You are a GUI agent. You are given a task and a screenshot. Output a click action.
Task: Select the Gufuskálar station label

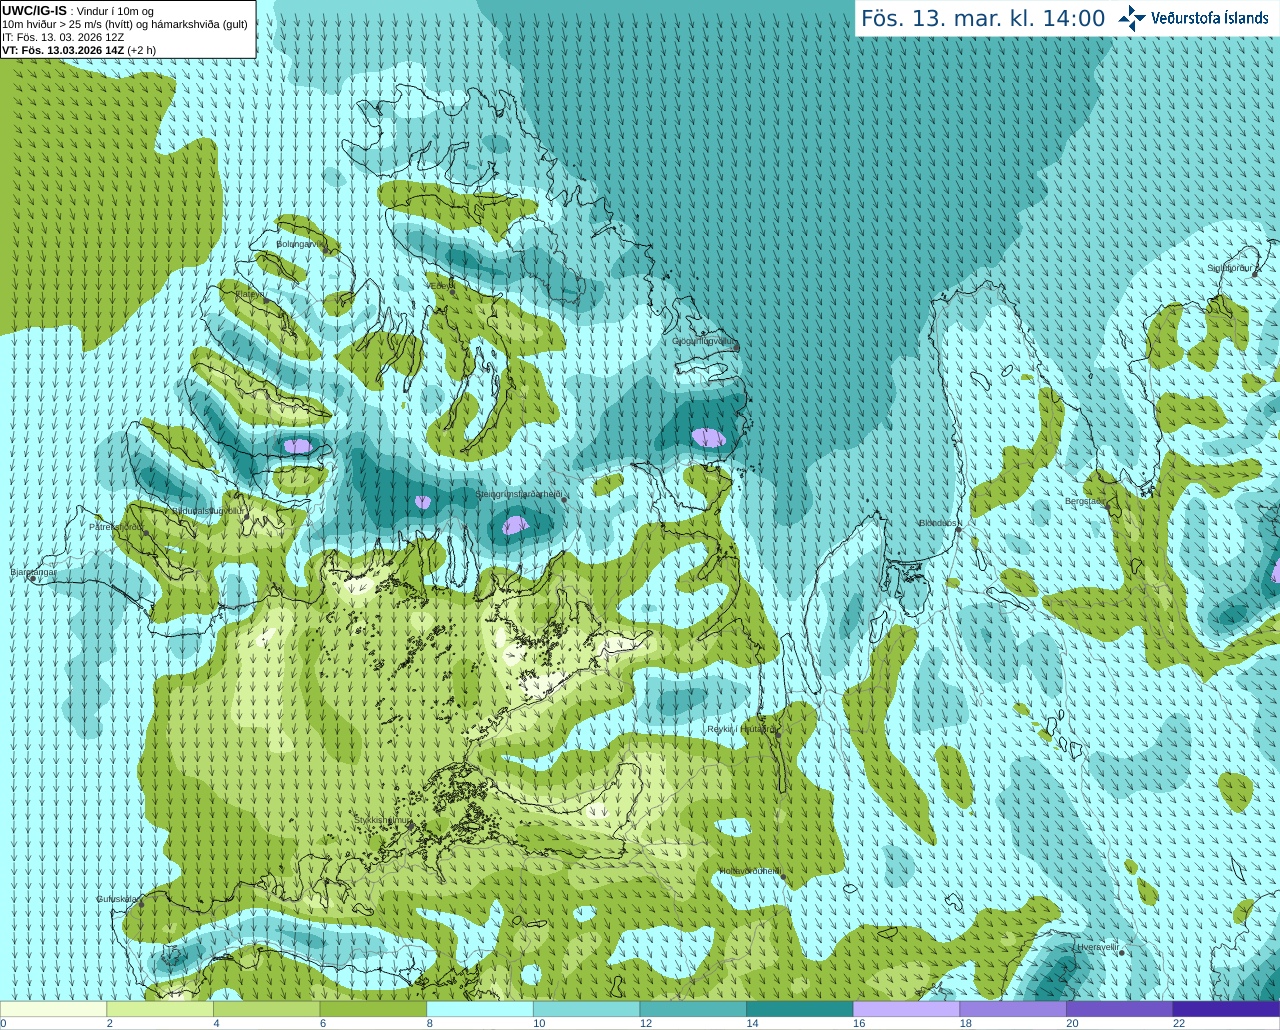point(118,899)
